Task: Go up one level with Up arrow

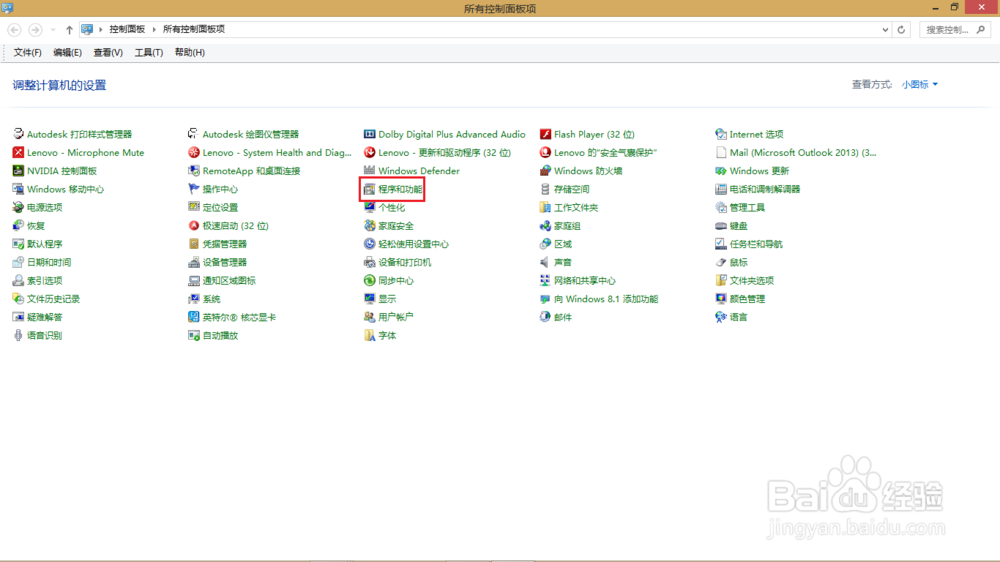Action: [x=69, y=29]
